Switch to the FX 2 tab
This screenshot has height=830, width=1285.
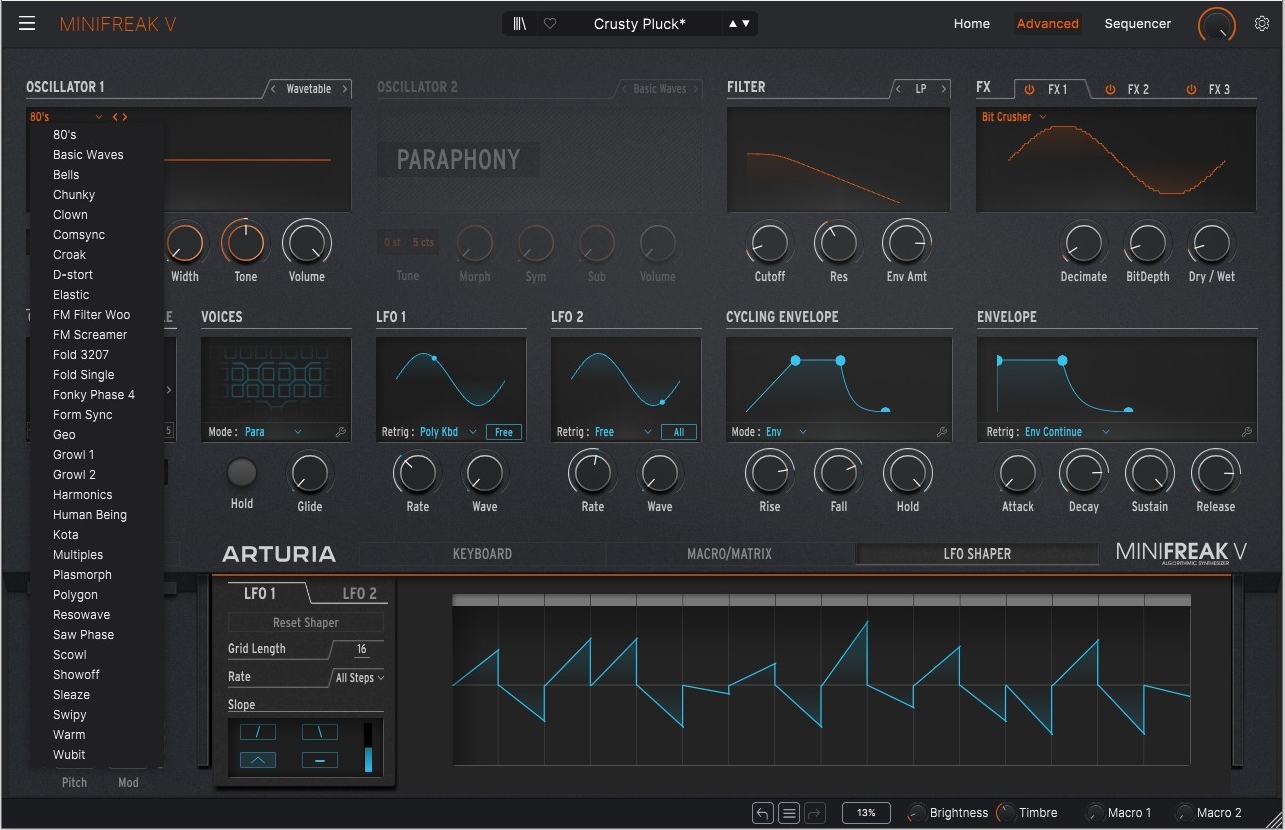point(1138,89)
